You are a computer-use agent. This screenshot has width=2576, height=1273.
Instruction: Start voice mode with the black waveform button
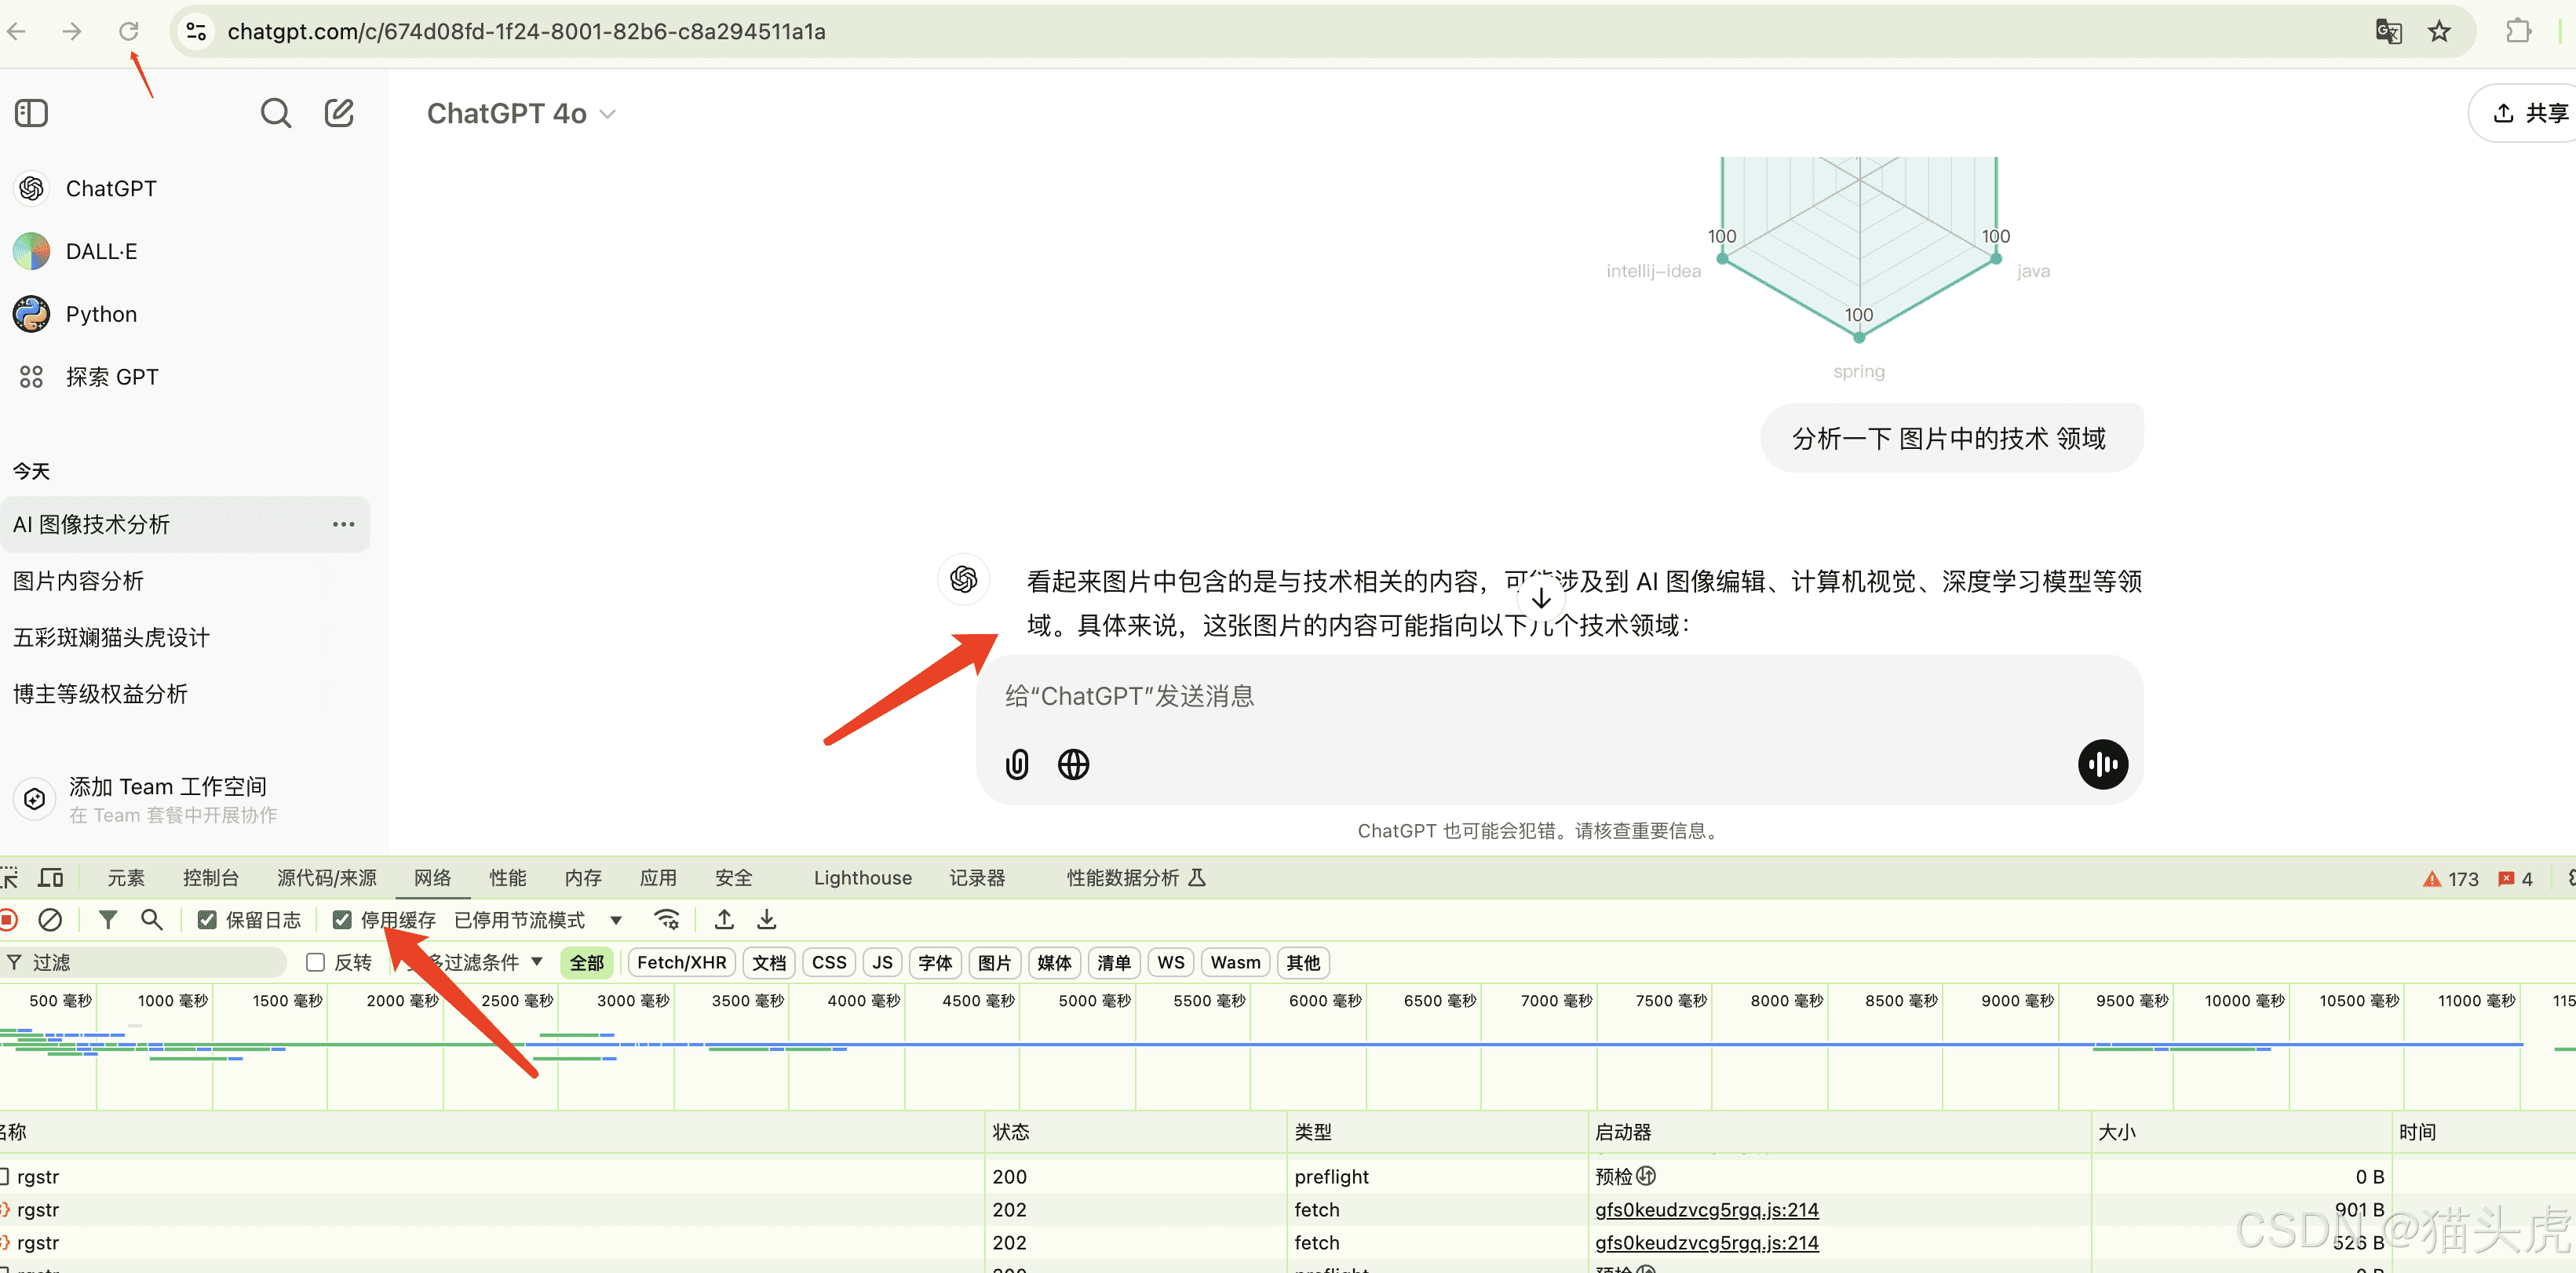(2102, 764)
